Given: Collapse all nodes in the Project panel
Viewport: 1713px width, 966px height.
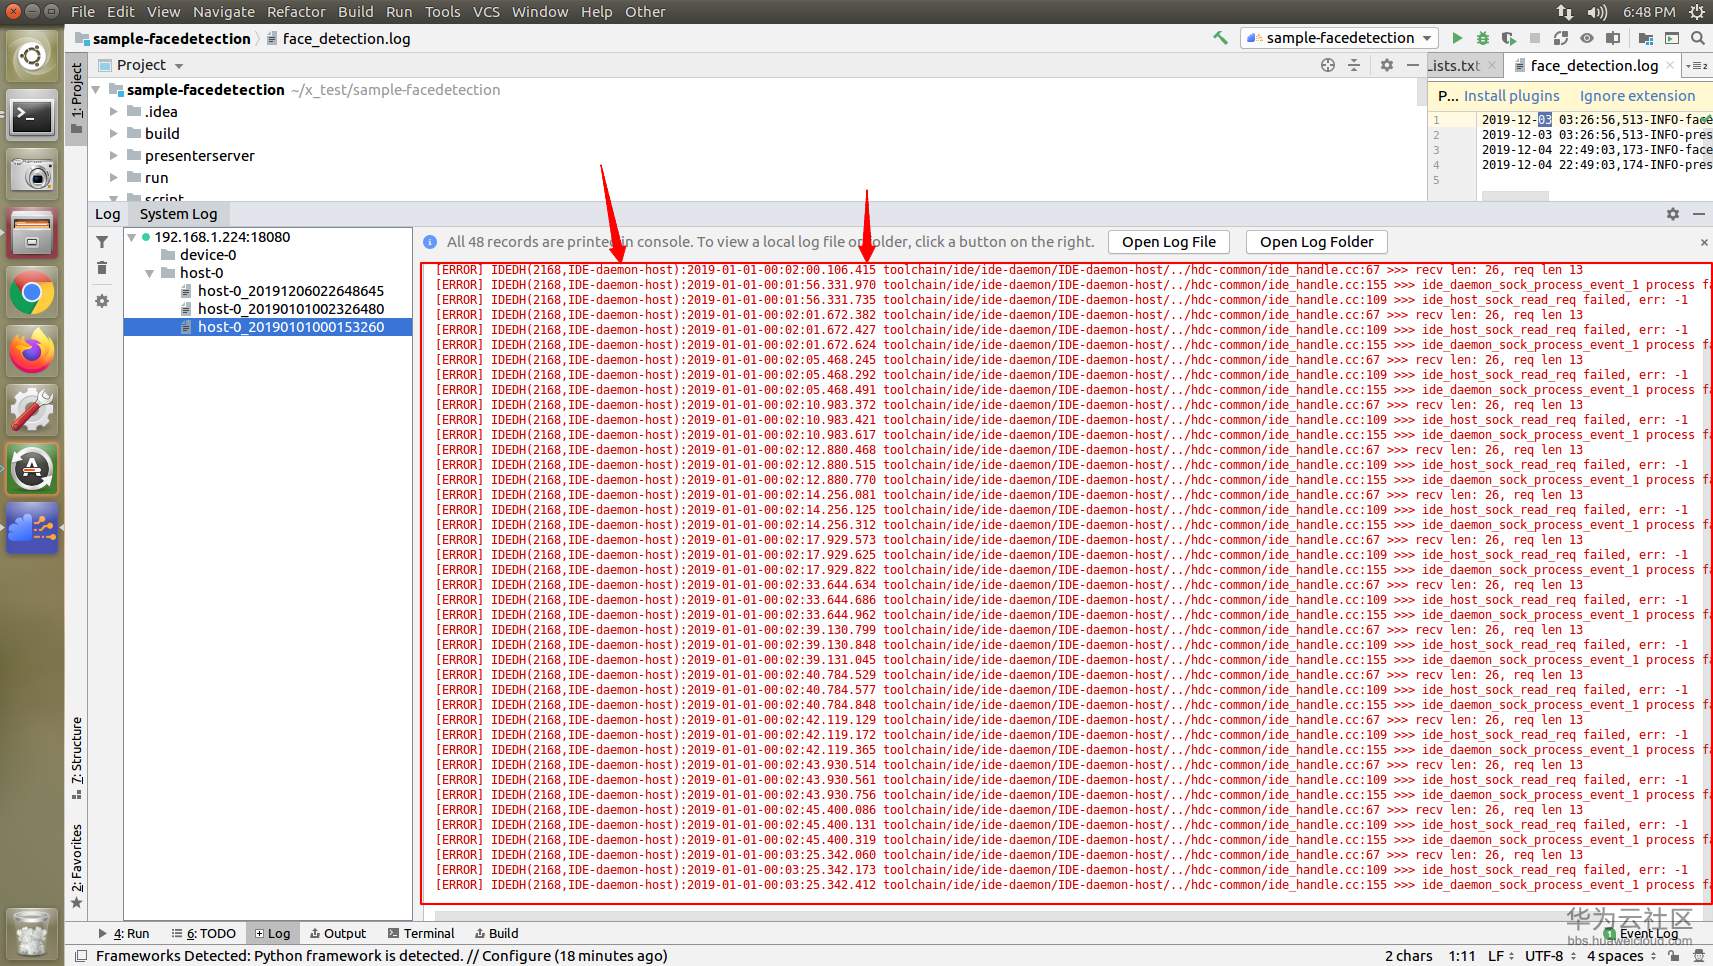Looking at the screenshot, I should coord(1354,65).
